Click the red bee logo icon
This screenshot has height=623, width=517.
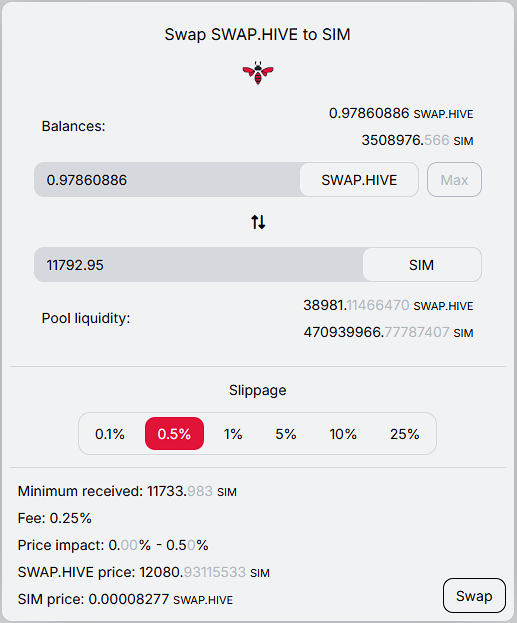pos(258,73)
